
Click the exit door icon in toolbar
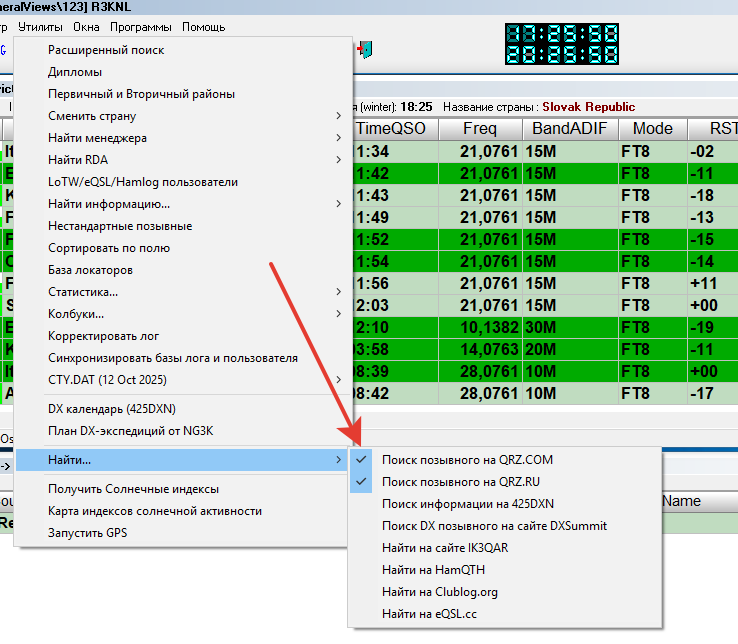pyautogui.click(x=365, y=49)
